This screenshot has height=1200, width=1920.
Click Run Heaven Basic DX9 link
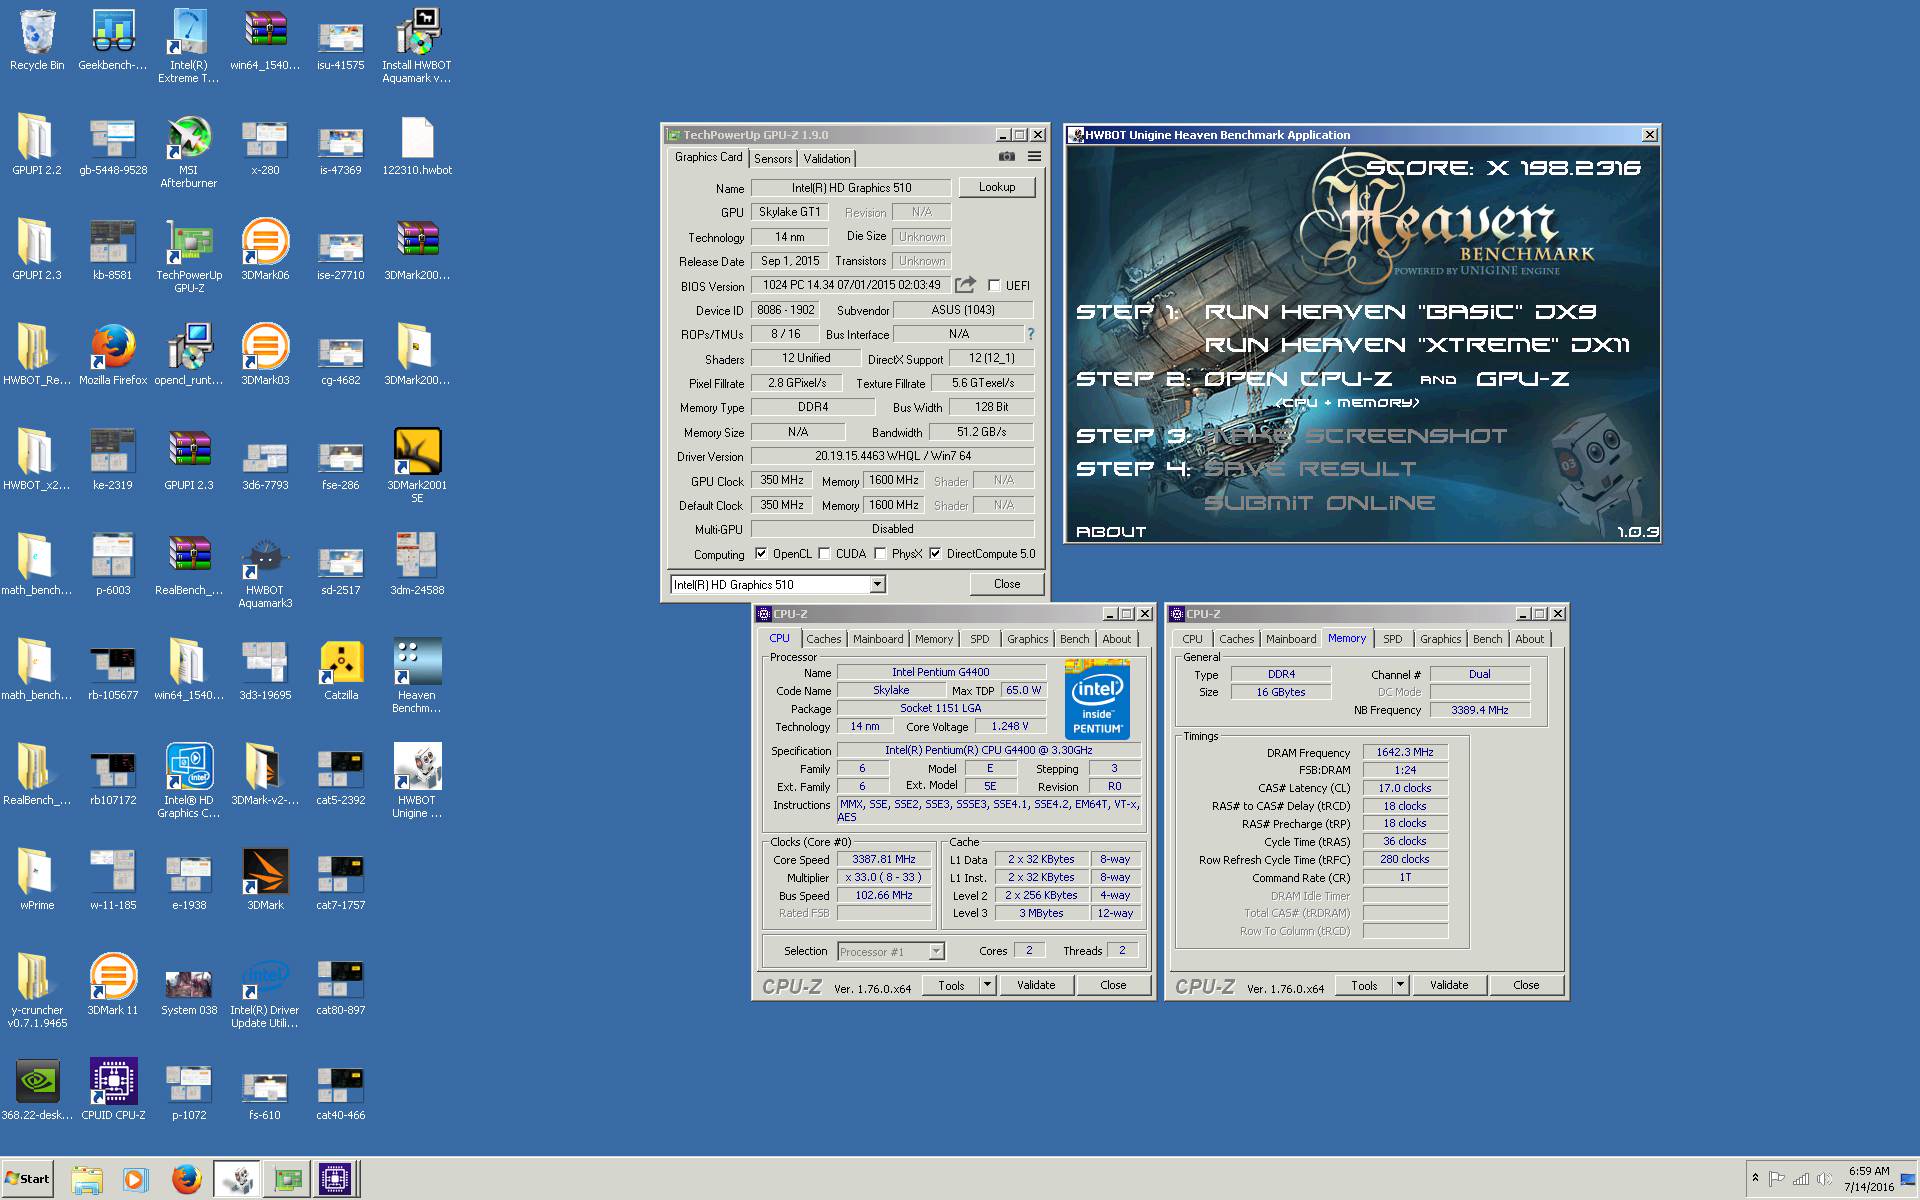pos(1400,312)
